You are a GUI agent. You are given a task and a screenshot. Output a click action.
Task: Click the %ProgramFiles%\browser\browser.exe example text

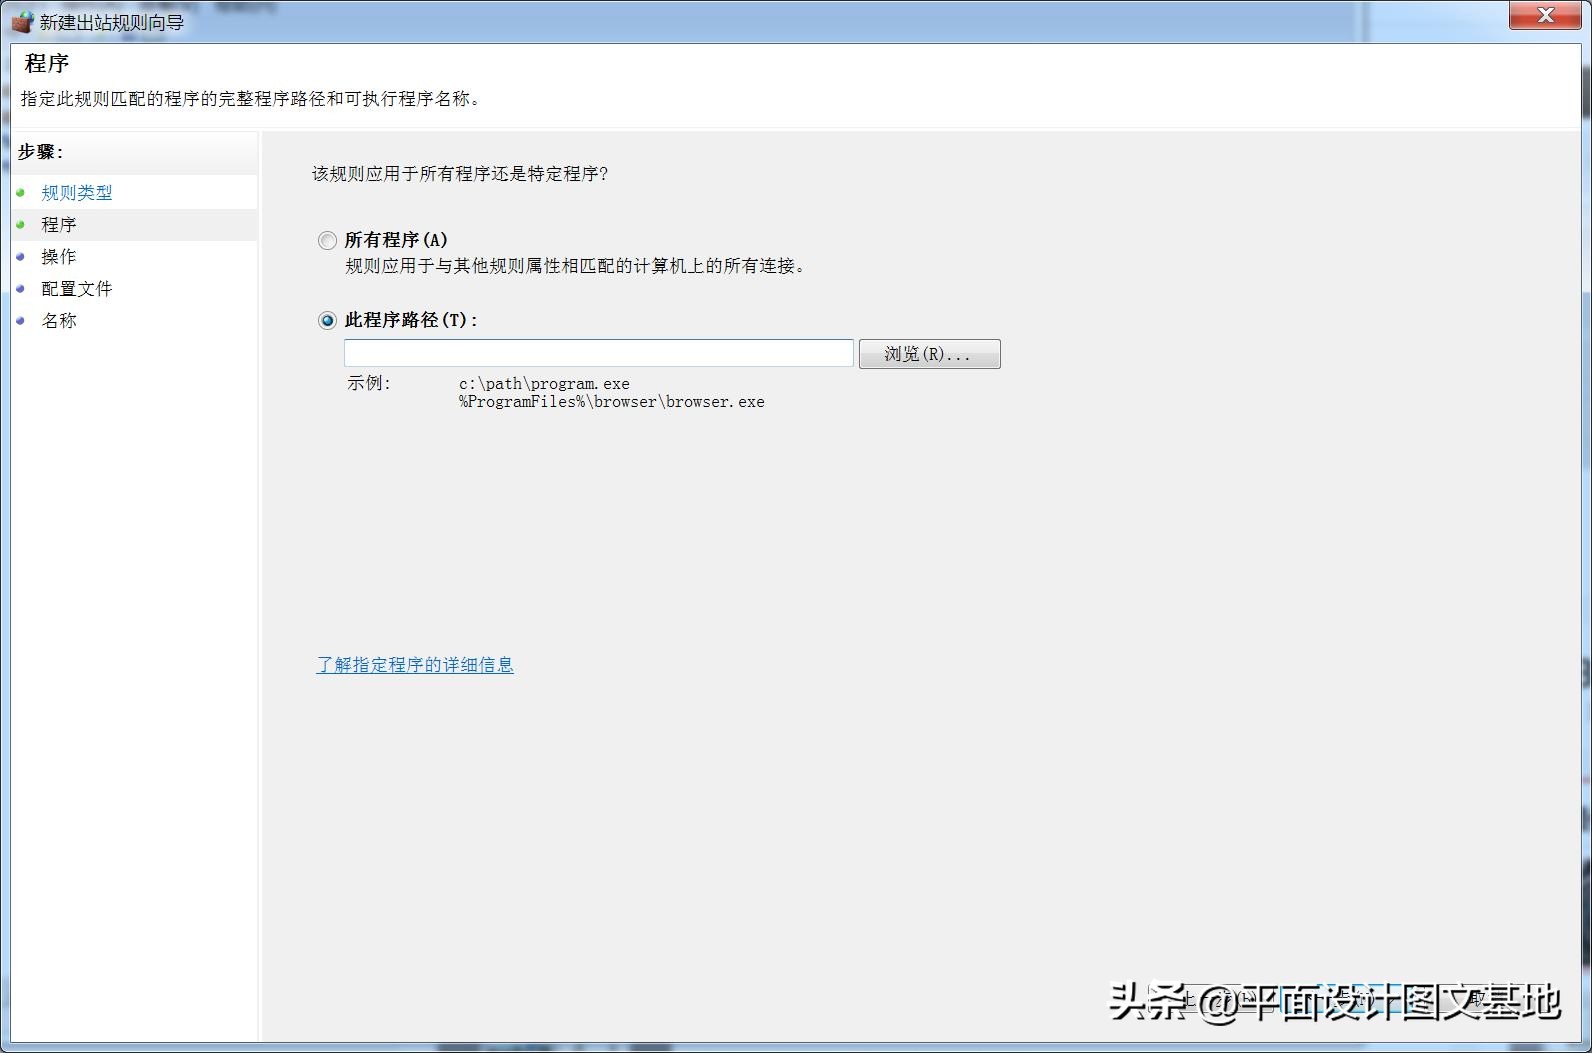pyautogui.click(x=612, y=402)
